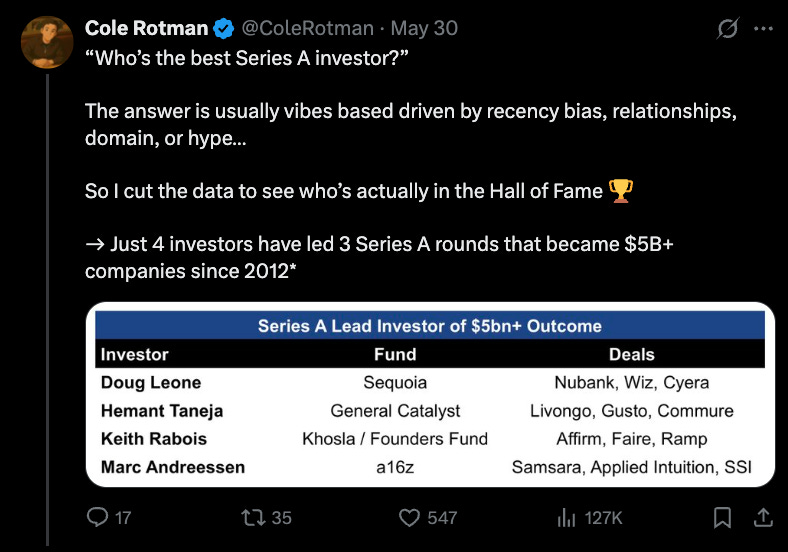Repost the tweet via retweet icon

(253, 517)
